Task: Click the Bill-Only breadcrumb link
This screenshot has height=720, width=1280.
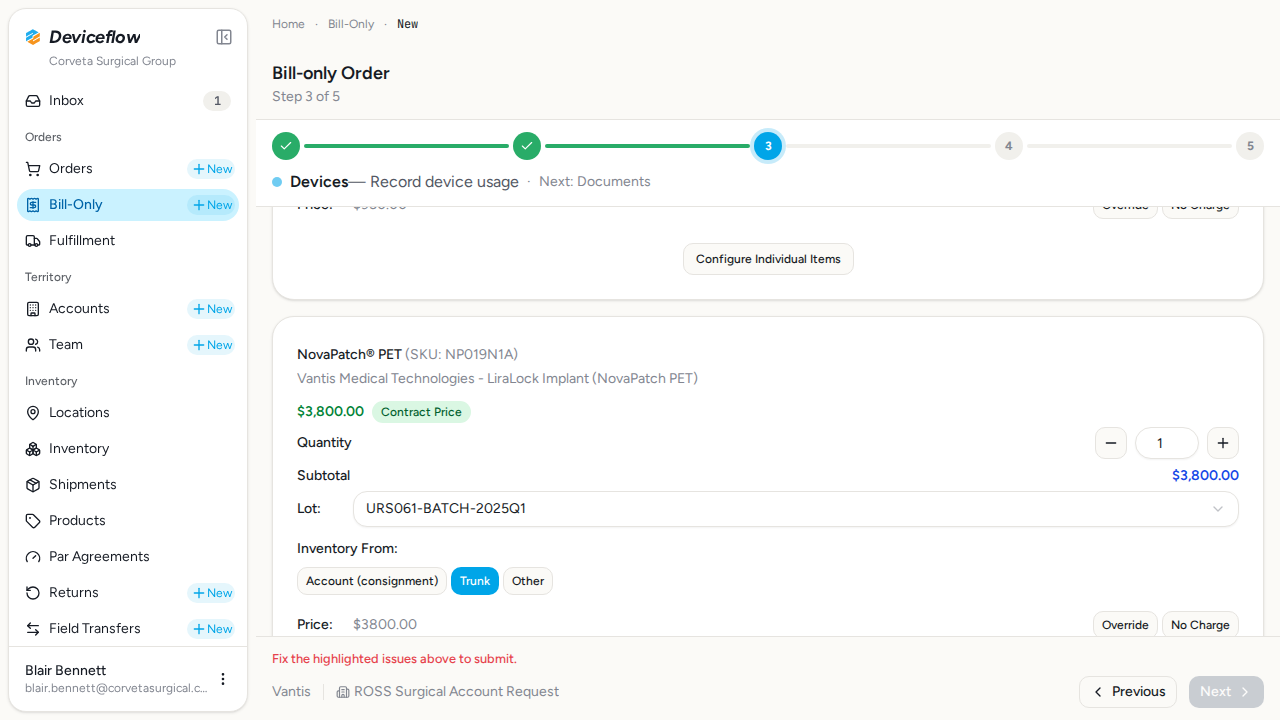Action: coord(351,24)
